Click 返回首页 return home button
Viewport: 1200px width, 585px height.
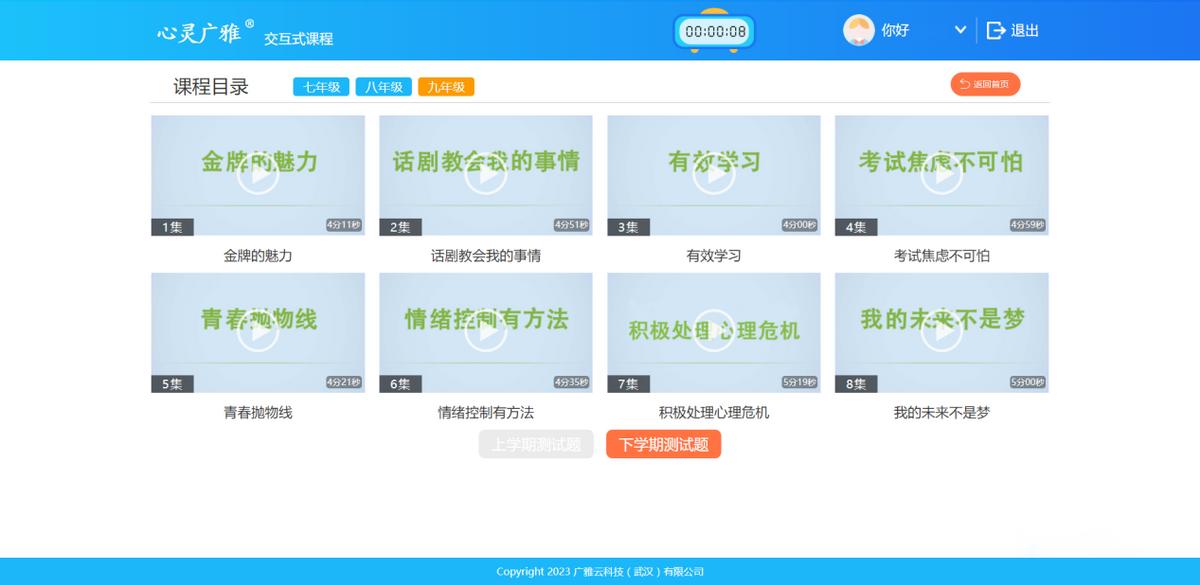tap(985, 85)
